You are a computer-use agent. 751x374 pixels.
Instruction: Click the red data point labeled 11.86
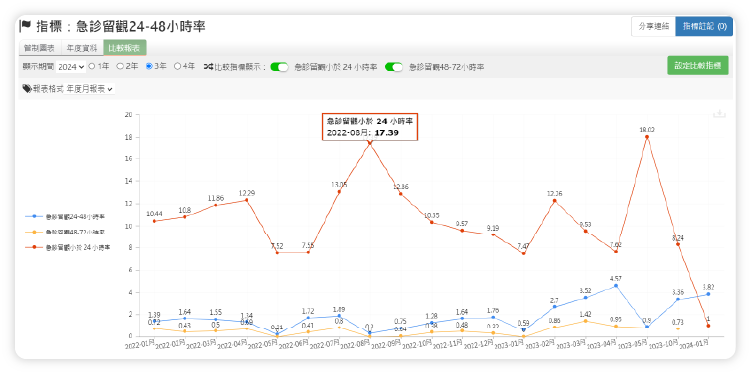[x=216, y=205]
